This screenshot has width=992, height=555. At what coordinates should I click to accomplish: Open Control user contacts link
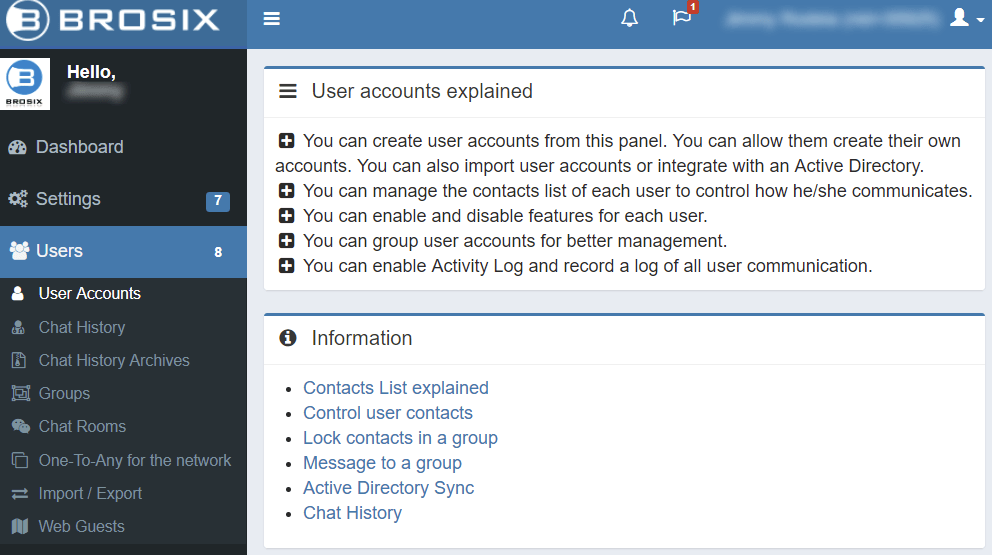pyautogui.click(x=388, y=413)
